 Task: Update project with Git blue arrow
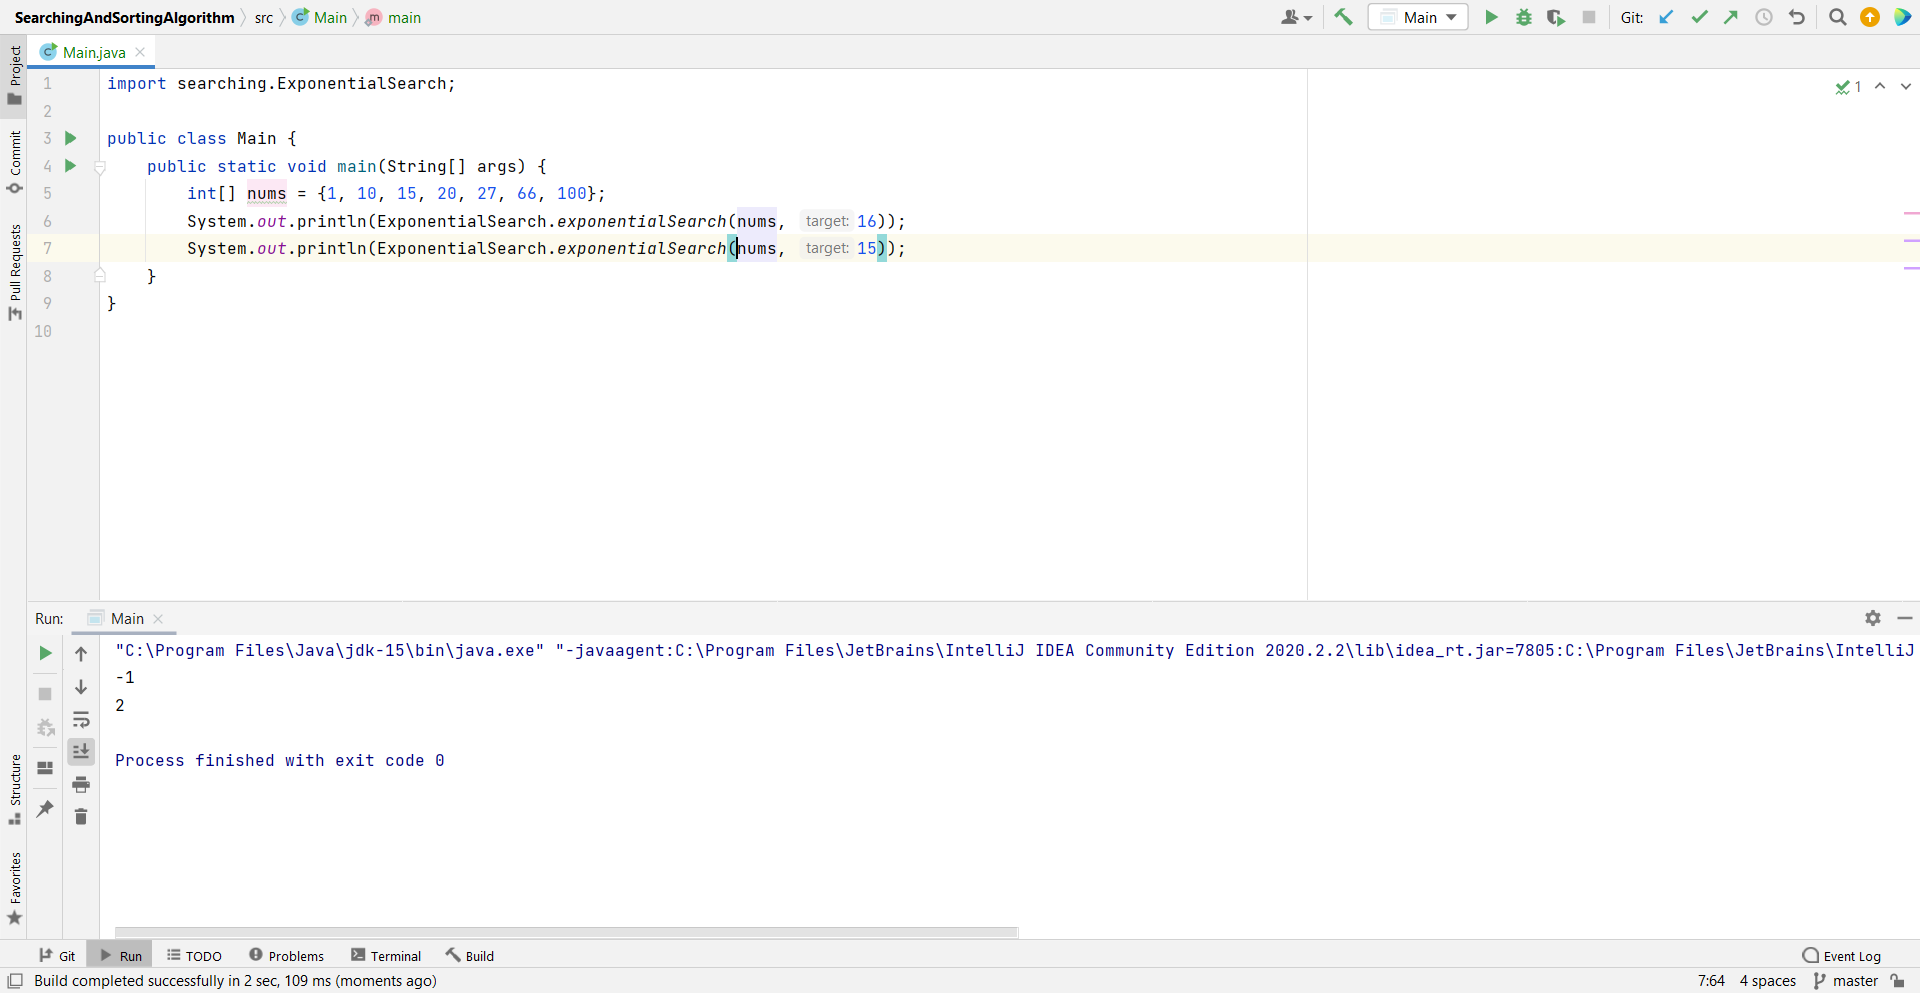pyautogui.click(x=1666, y=17)
